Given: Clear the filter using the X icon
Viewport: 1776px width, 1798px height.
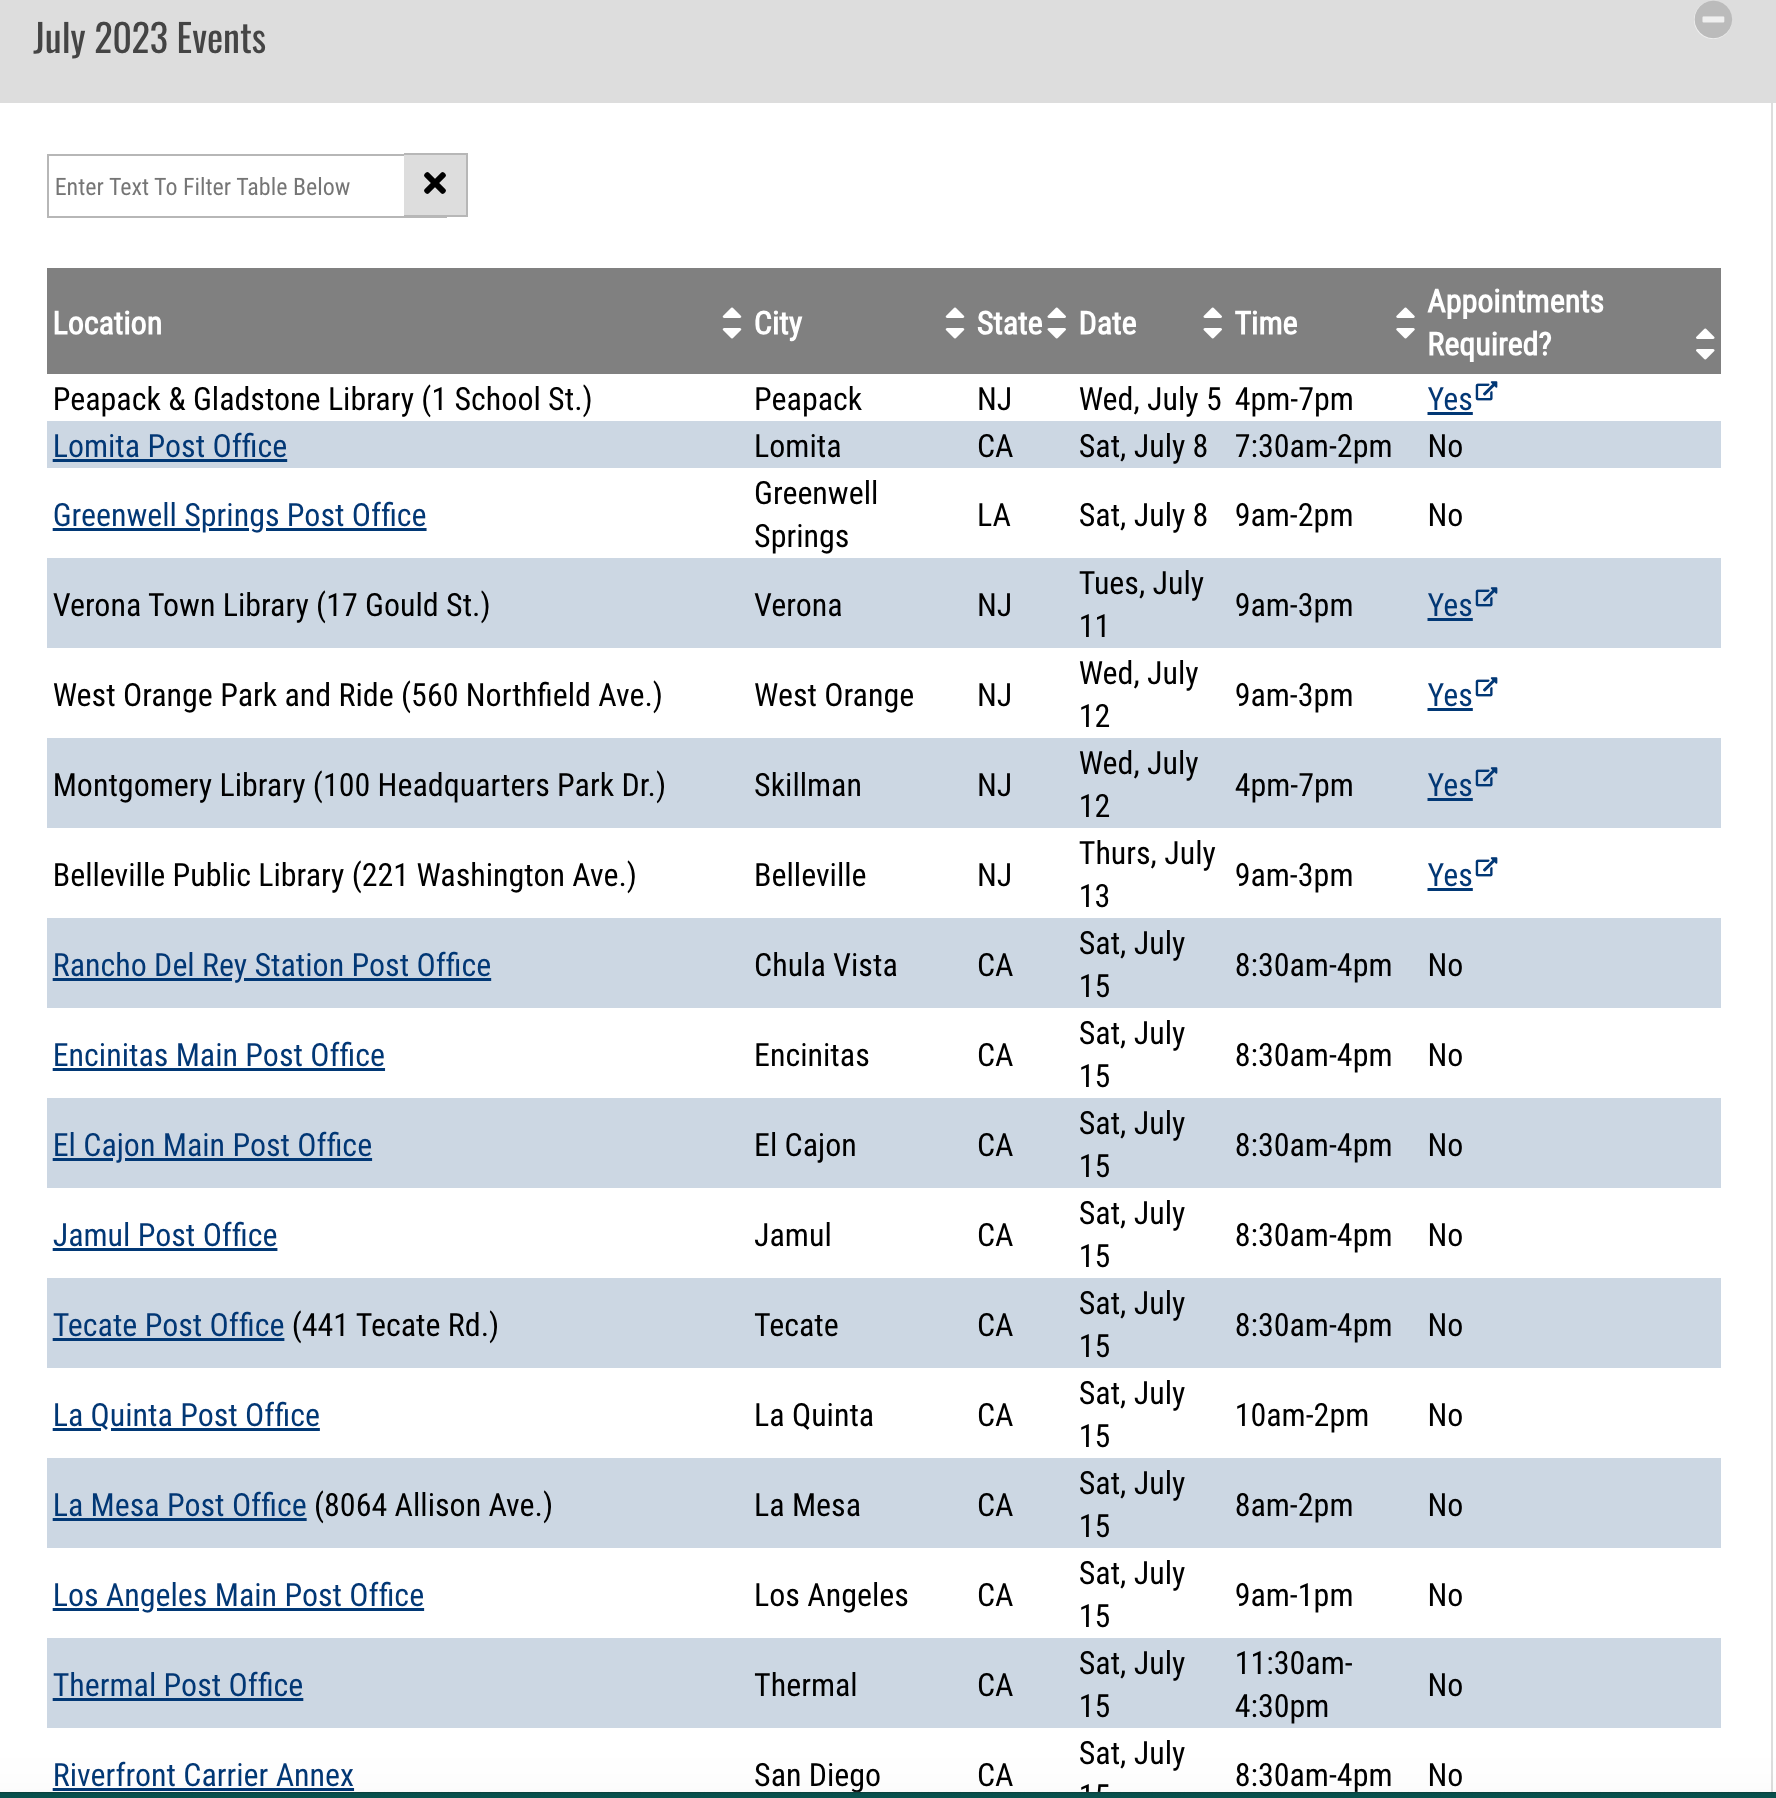Looking at the screenshot, I should point(434,184).
